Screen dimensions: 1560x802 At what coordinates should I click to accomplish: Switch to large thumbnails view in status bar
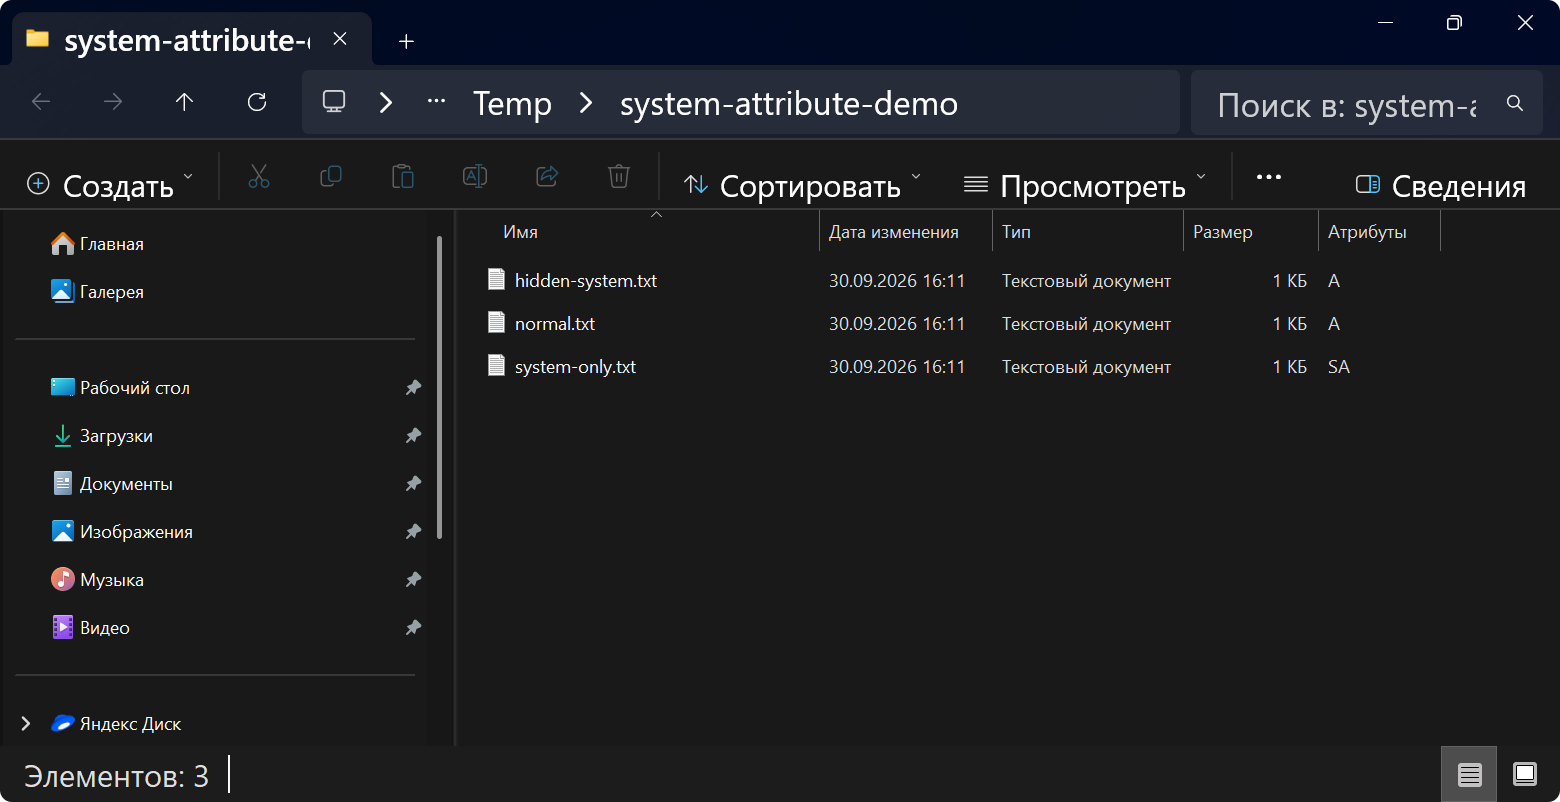(x=1525, y=774)
